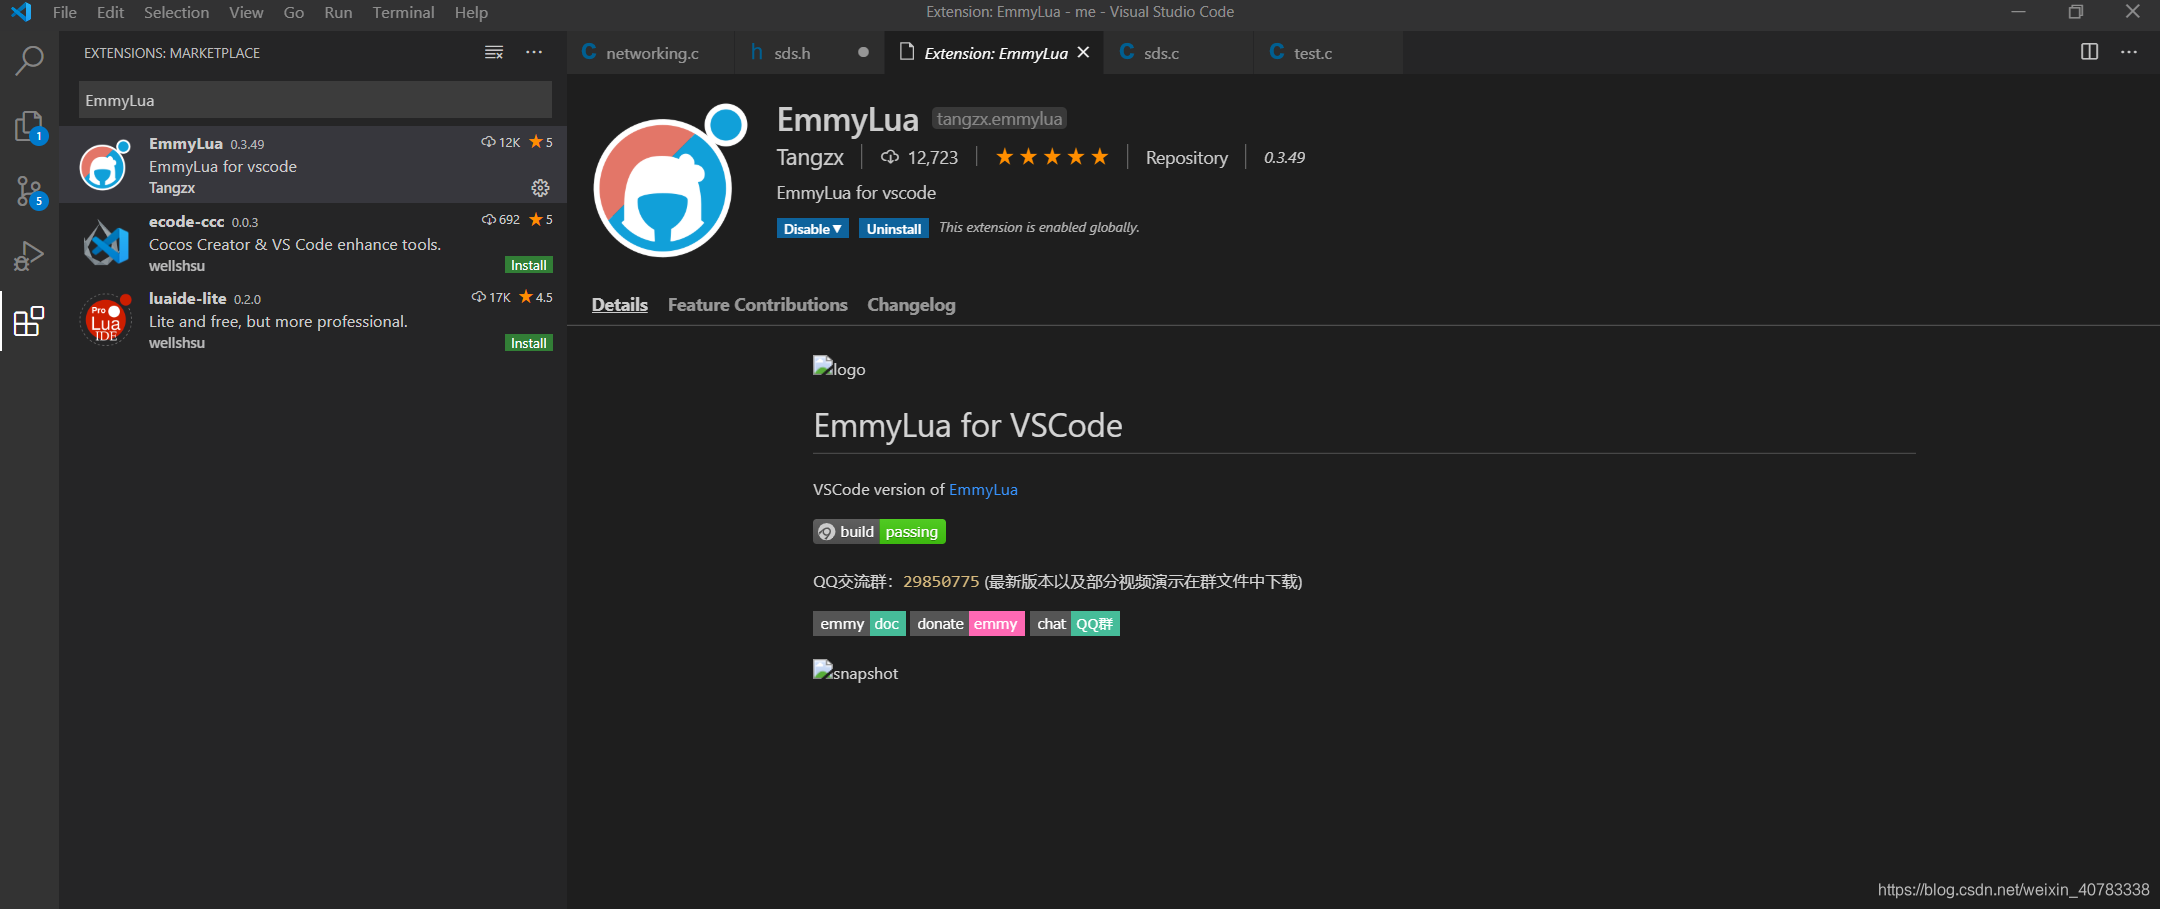Uninstall the EmmyLua extension
Image resolution: width=2160 pixels, height=909 pixels.
point(893,228)
